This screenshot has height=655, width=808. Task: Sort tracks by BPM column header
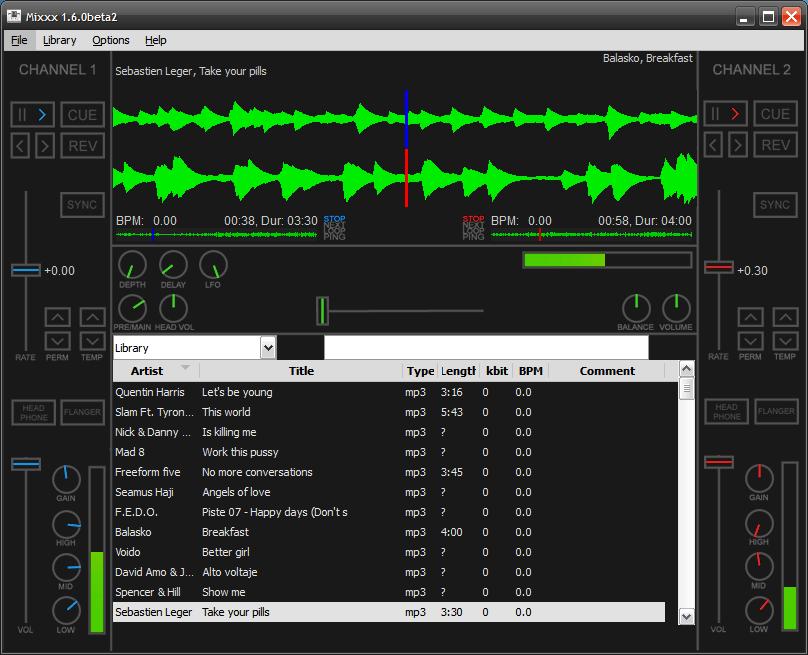(531, 371)
